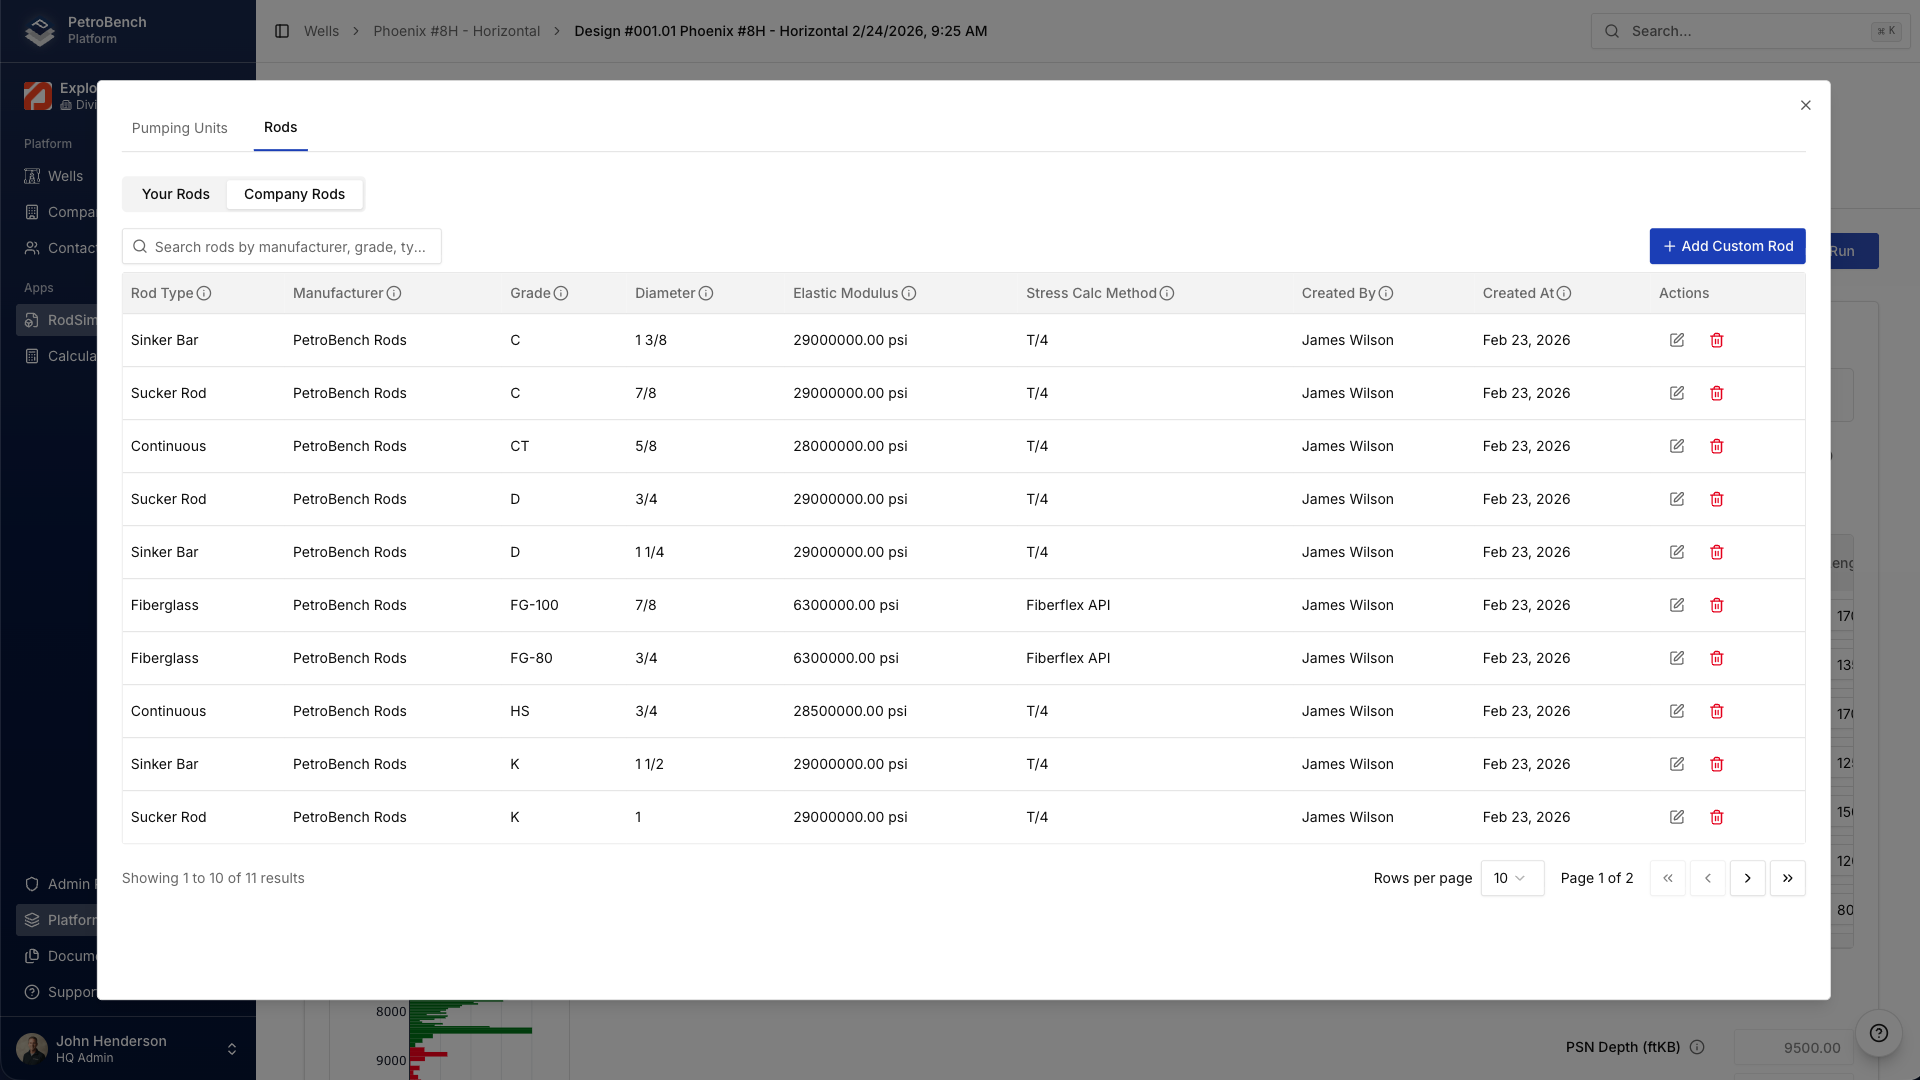Select the Wells icon in the sidebar
1920x1080 pixels.
click(x=33, y=176)
